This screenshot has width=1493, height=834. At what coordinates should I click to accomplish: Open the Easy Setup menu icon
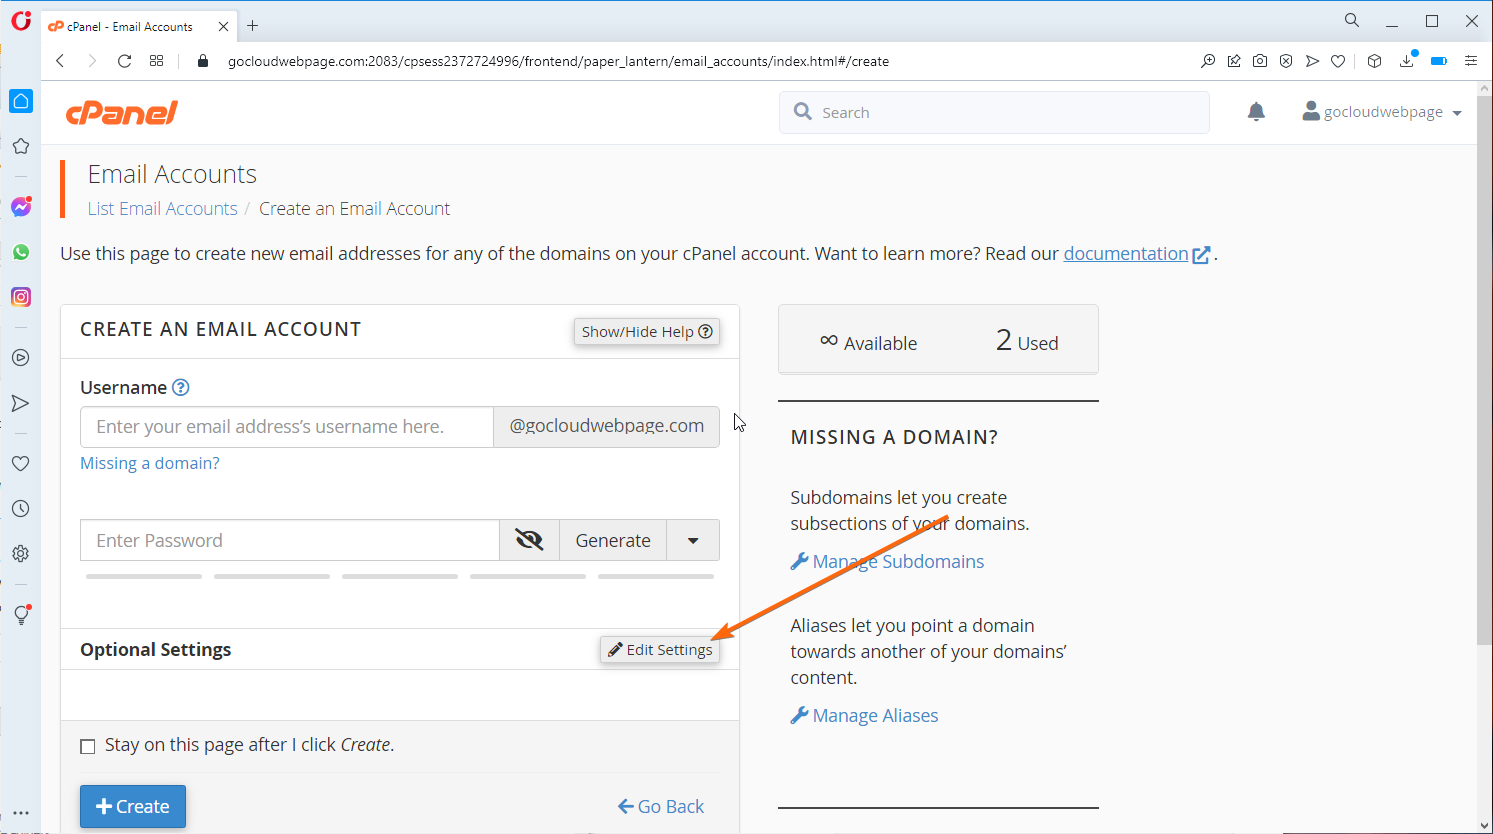(x=1471, y=61)
